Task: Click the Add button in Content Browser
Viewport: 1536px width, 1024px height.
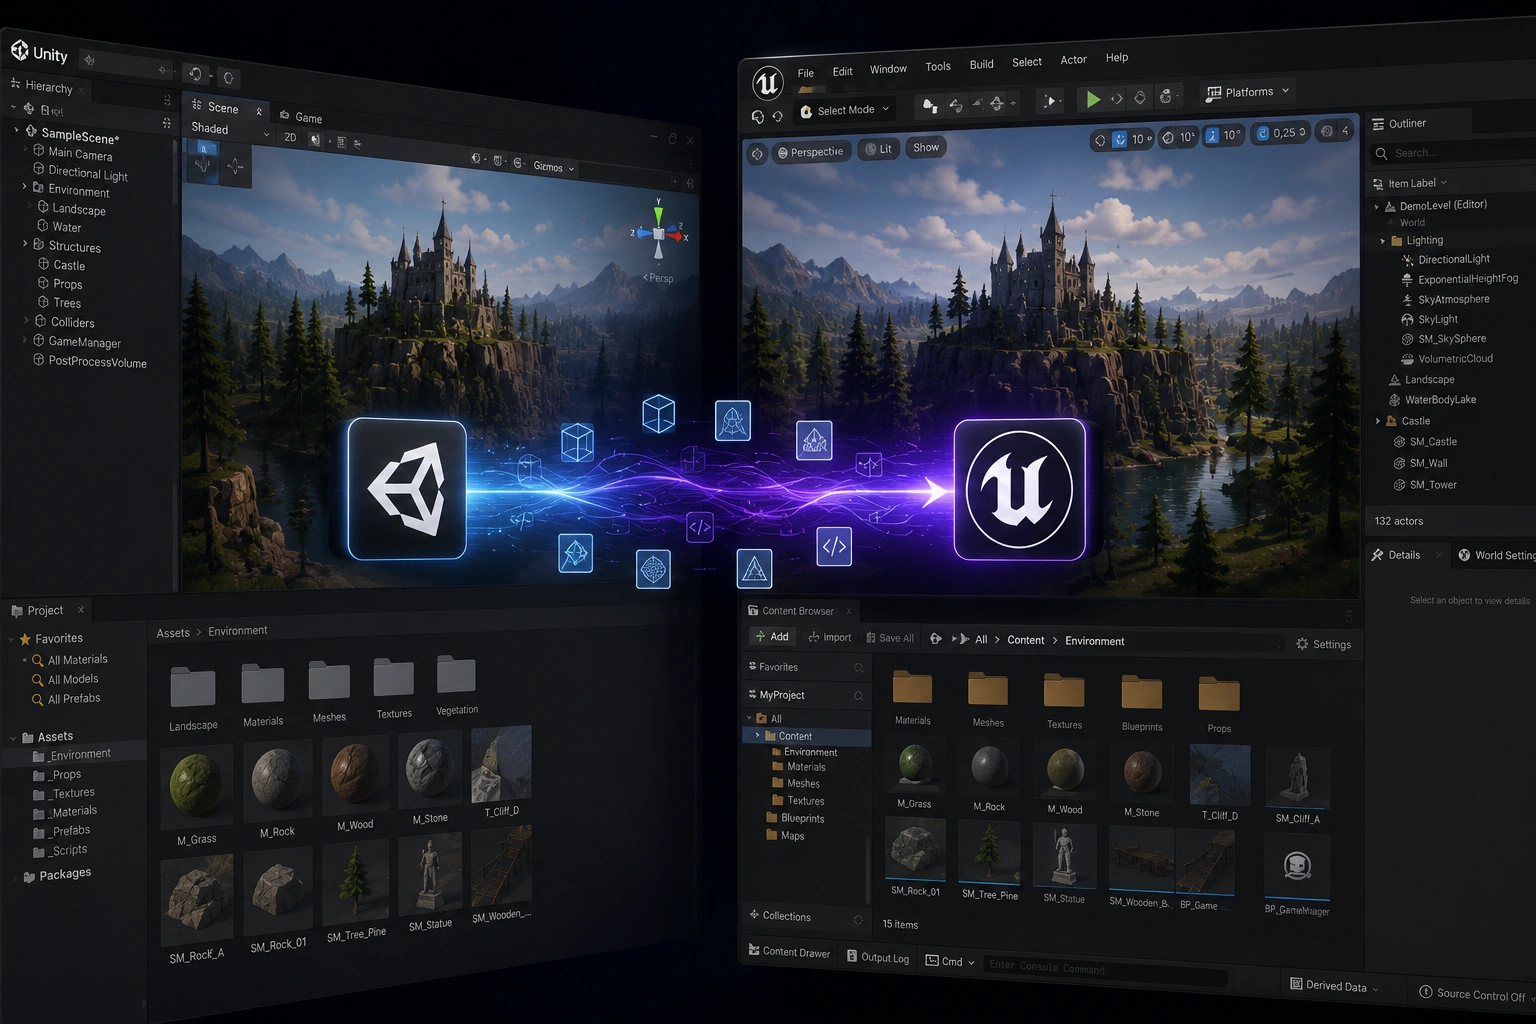Action: coord(772,636)
